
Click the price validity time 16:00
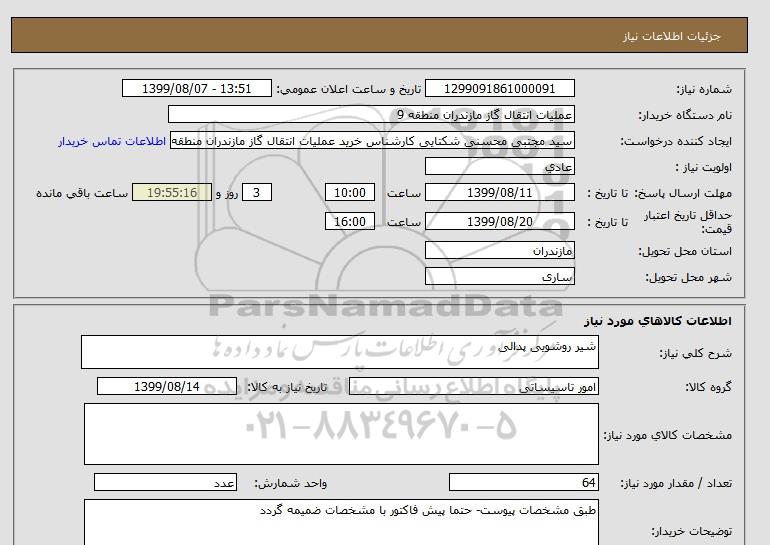click(350, 221)
